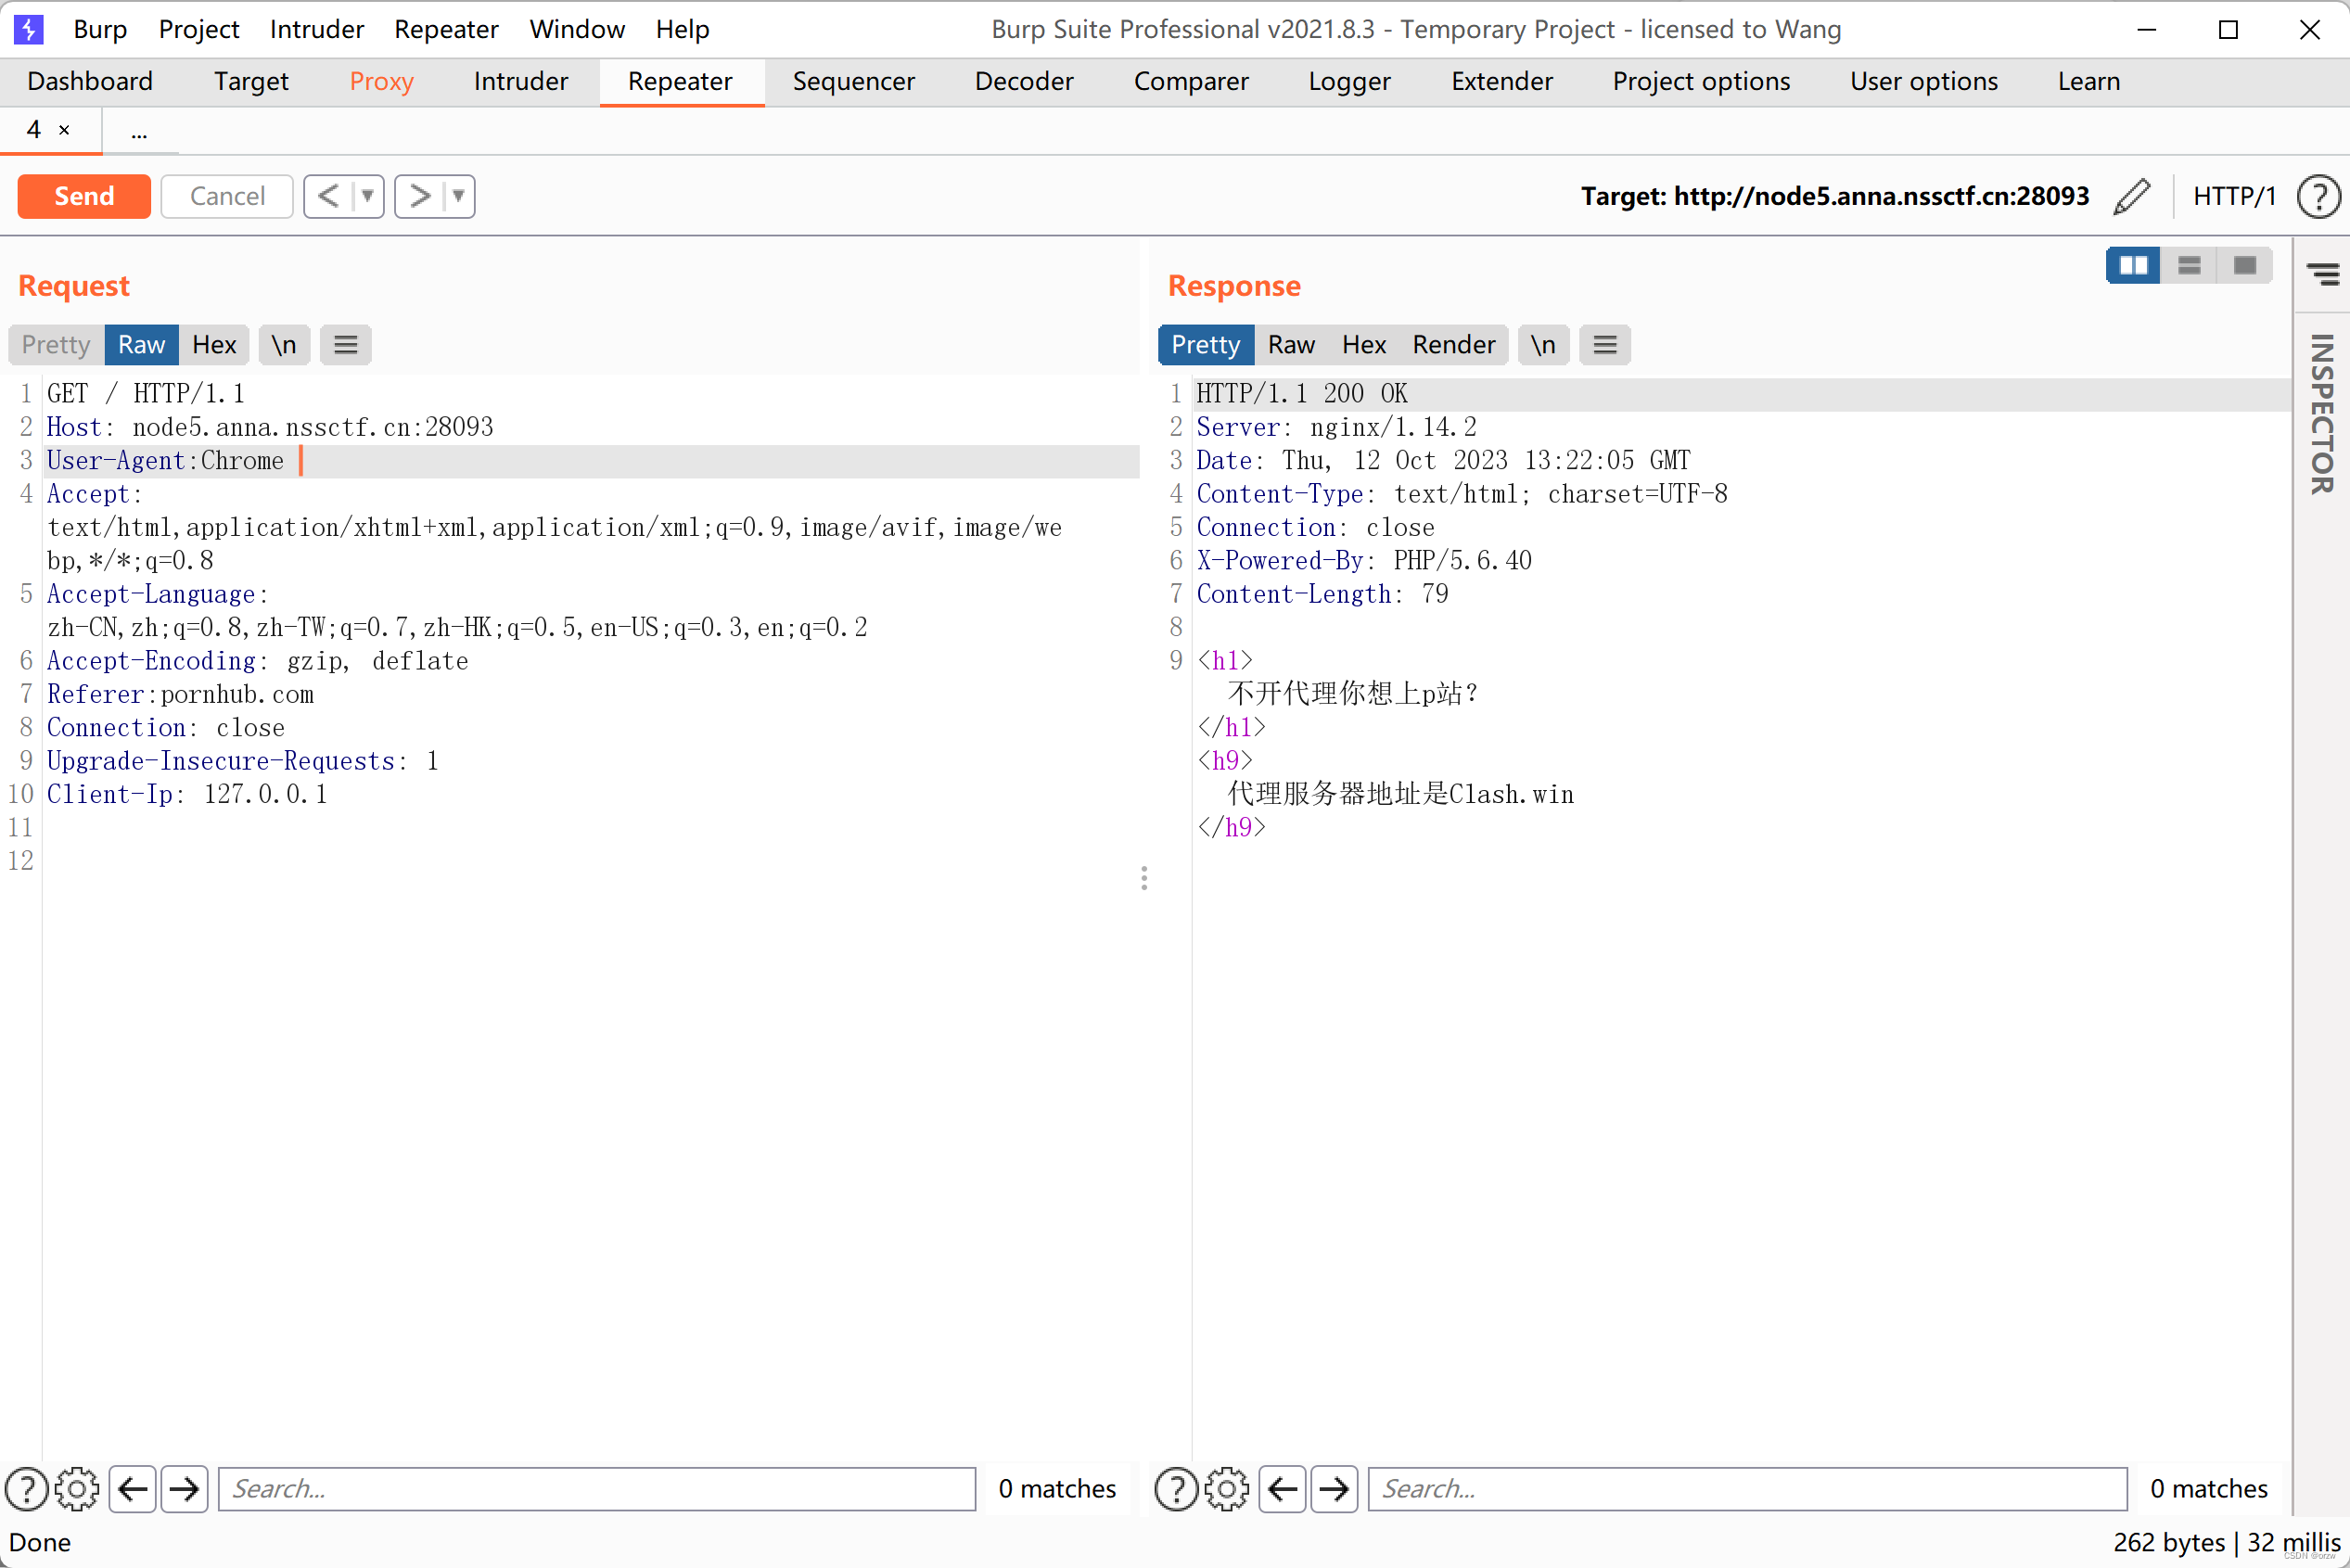Switch request view to Hex
Viewport: 2350px width, 1568px height.
[214, 345]
